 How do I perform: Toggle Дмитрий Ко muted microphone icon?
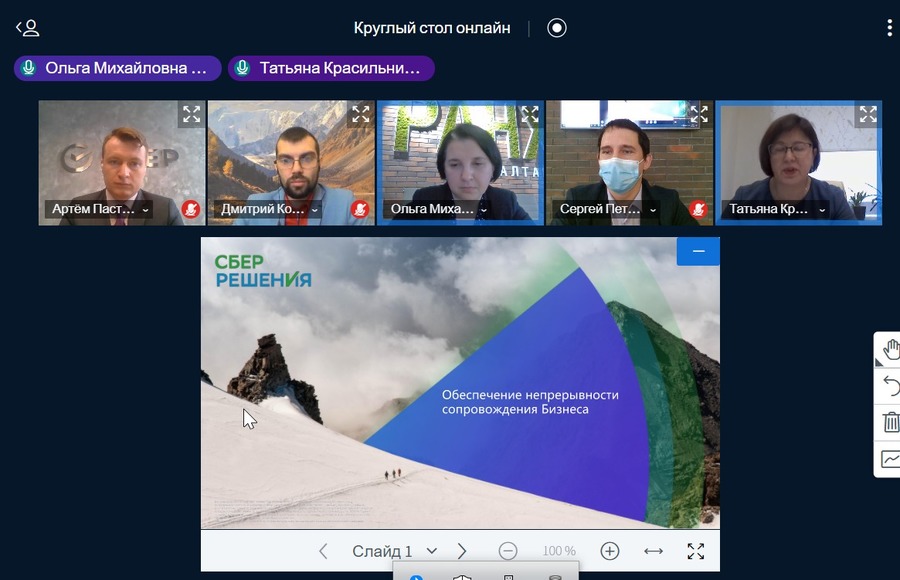coord(360,209)
